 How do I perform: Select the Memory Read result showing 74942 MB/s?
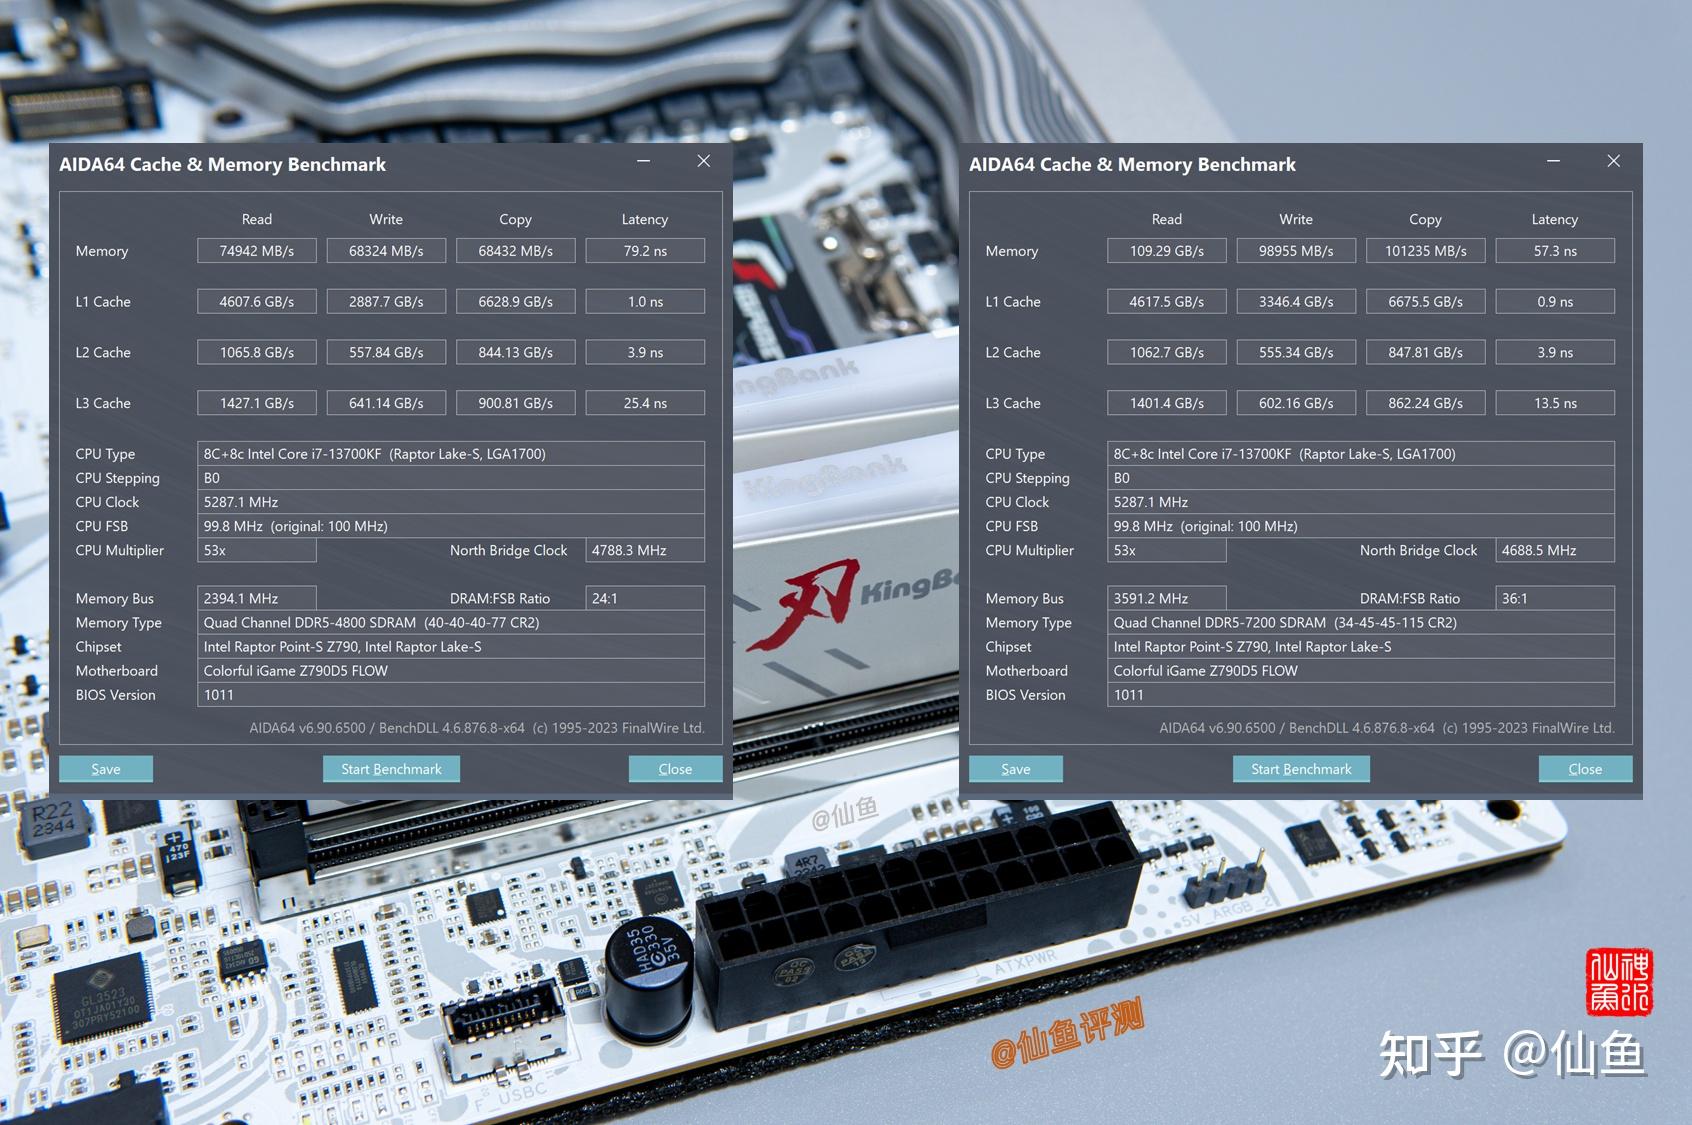tap(256, 250)
